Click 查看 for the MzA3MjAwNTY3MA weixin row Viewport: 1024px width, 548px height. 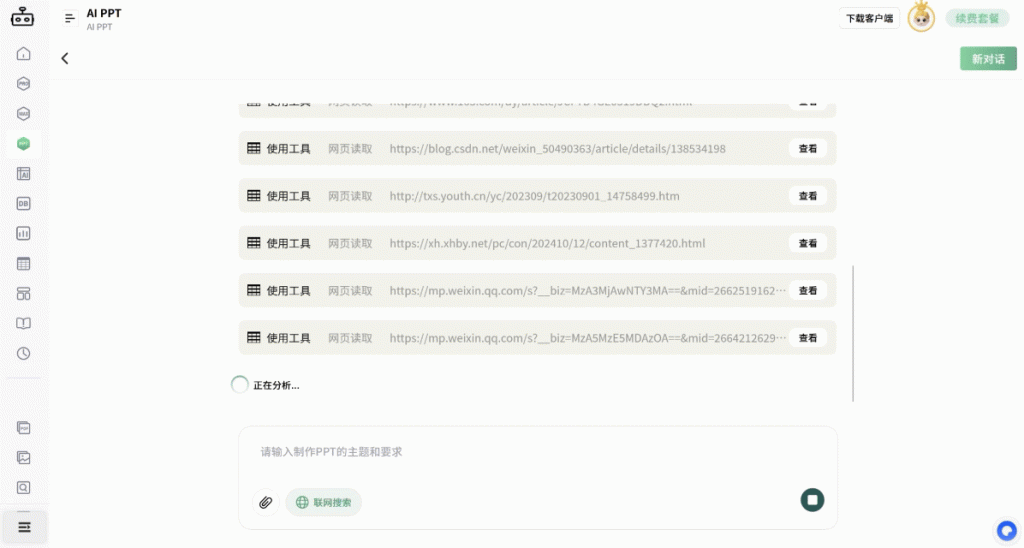point(808,291)
